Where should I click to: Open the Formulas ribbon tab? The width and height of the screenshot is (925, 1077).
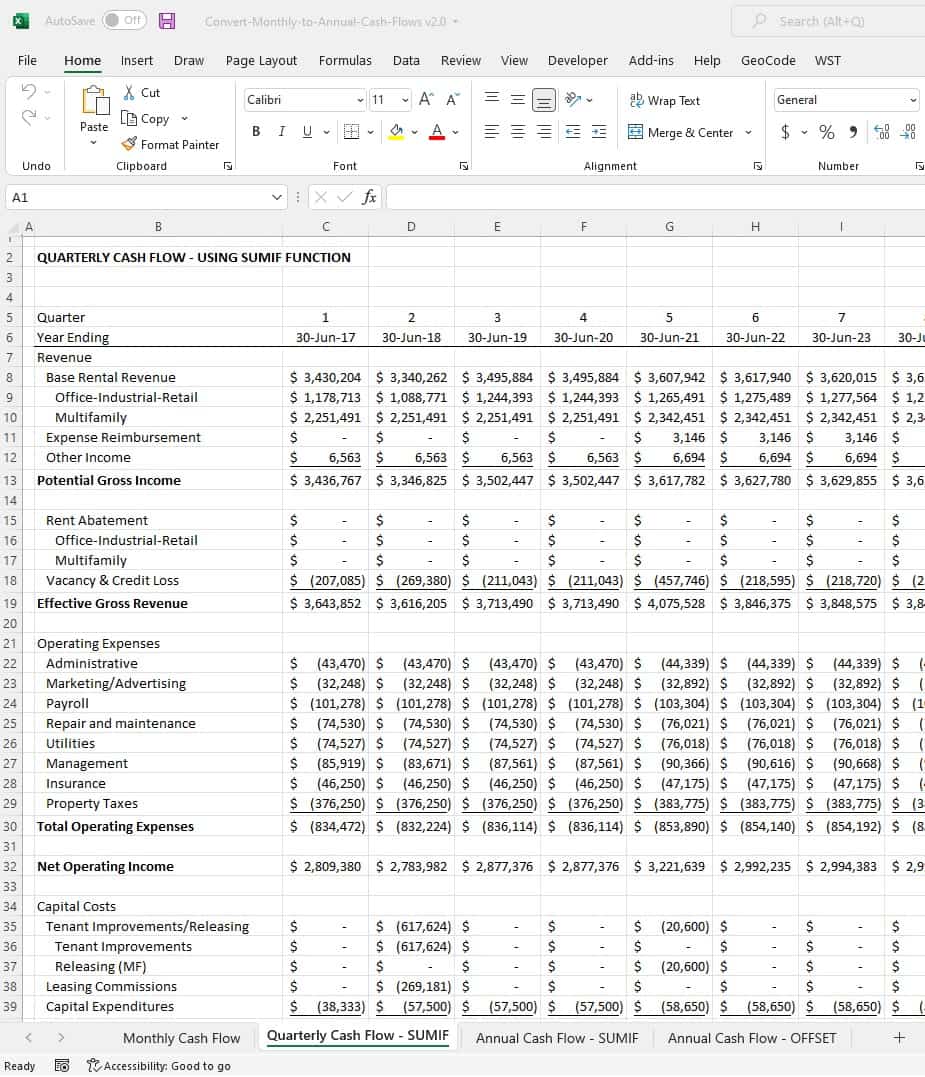[345, 60]
